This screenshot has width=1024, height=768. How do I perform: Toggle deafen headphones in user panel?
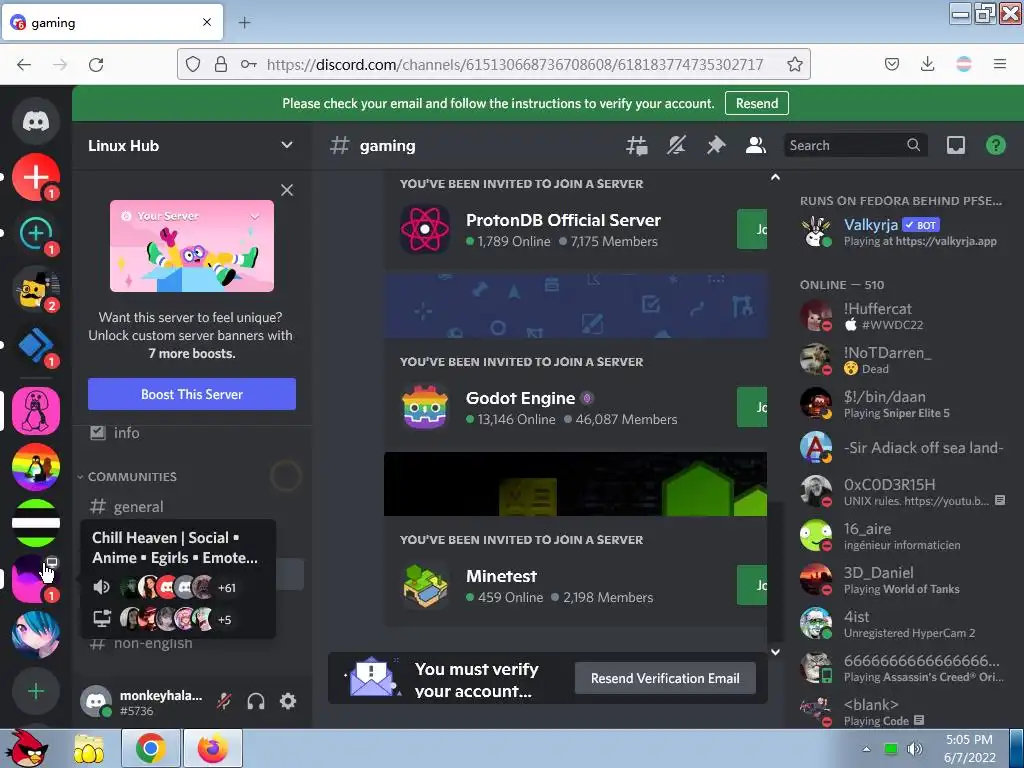256,701
